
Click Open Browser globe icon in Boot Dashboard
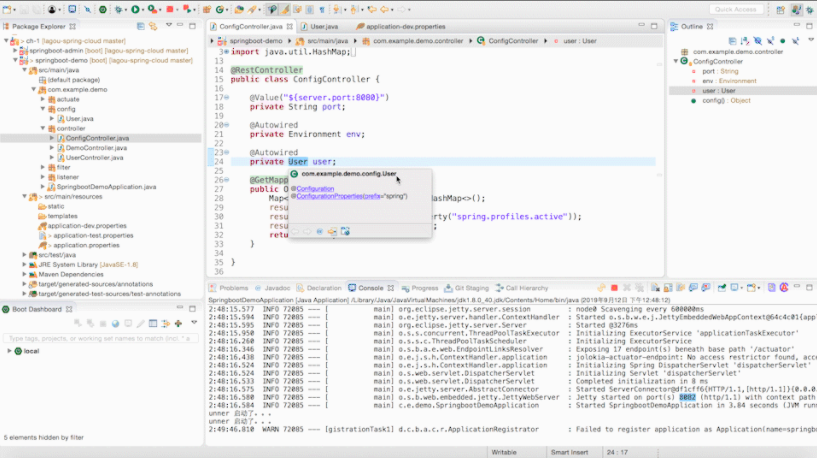[x=115, y=324]
